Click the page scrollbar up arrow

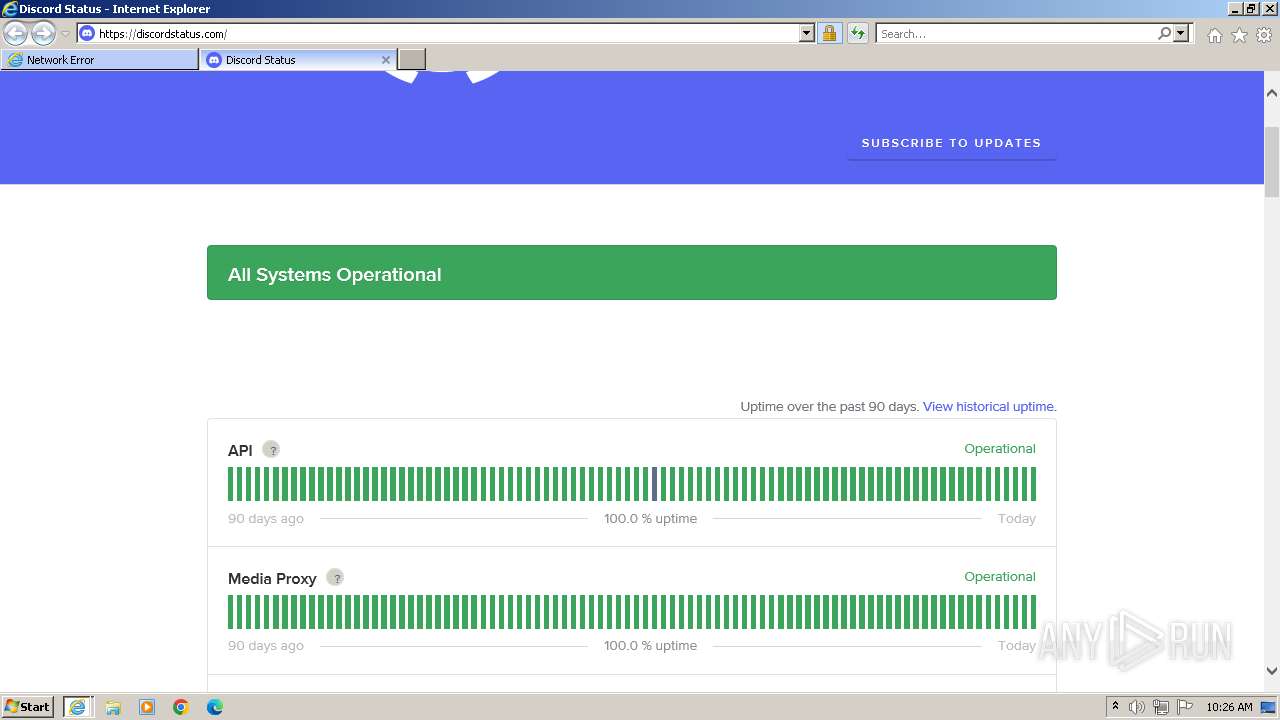pos(1272,93)
